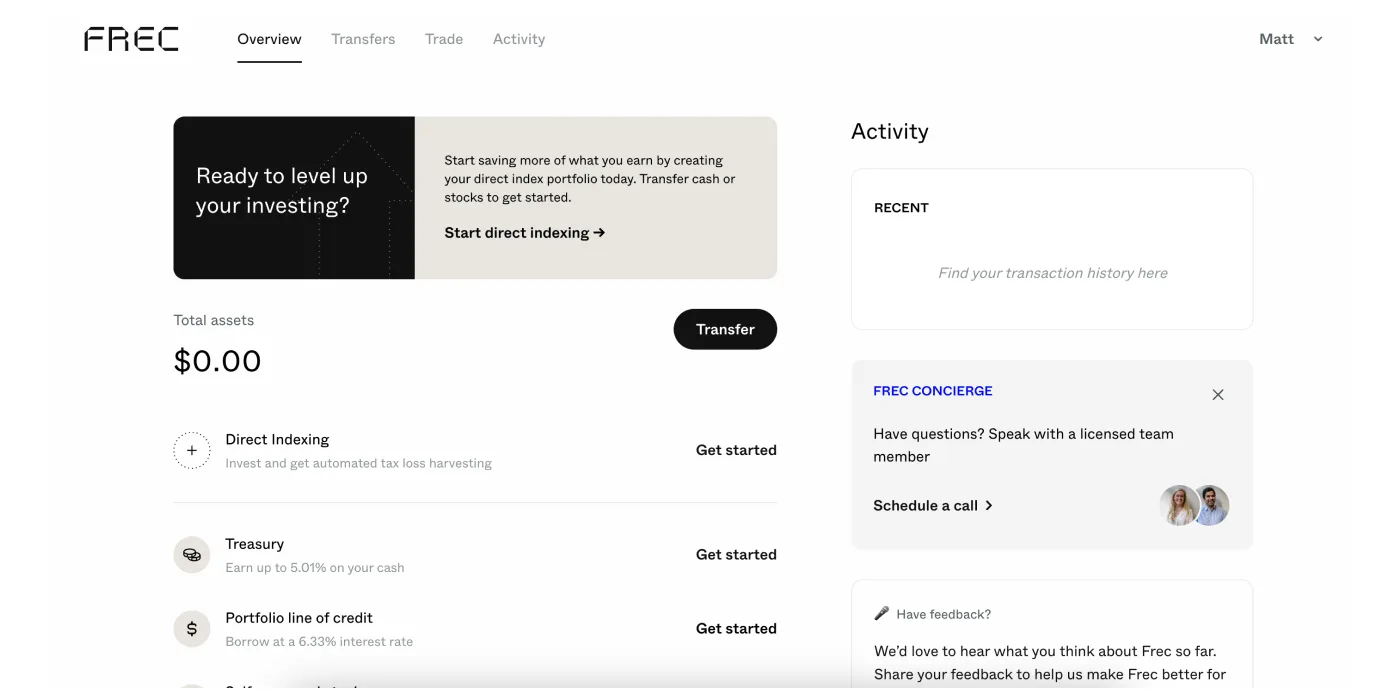Click the Treasury coins icon
This screenshot has height=700, width=1400.
(192, 555)
